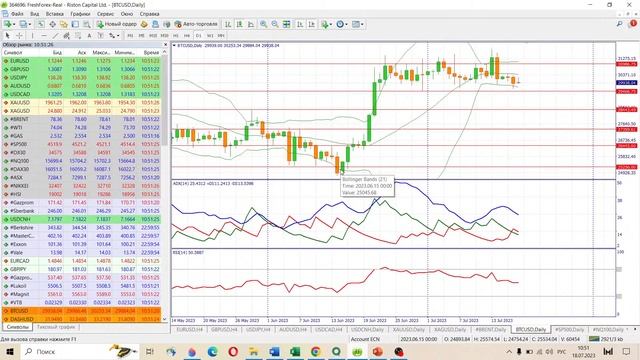640x360 pixels.
Task: Select the #Sberbank row in Market Watch
Action: click(81, 211)
